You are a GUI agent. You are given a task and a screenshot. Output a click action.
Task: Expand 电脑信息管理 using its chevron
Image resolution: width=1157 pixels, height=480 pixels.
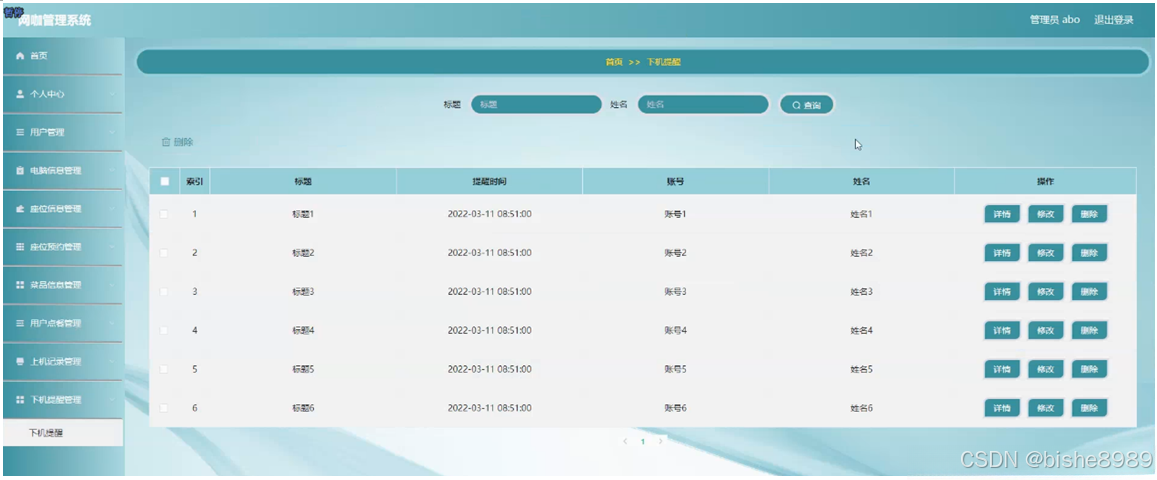(112, 170)
